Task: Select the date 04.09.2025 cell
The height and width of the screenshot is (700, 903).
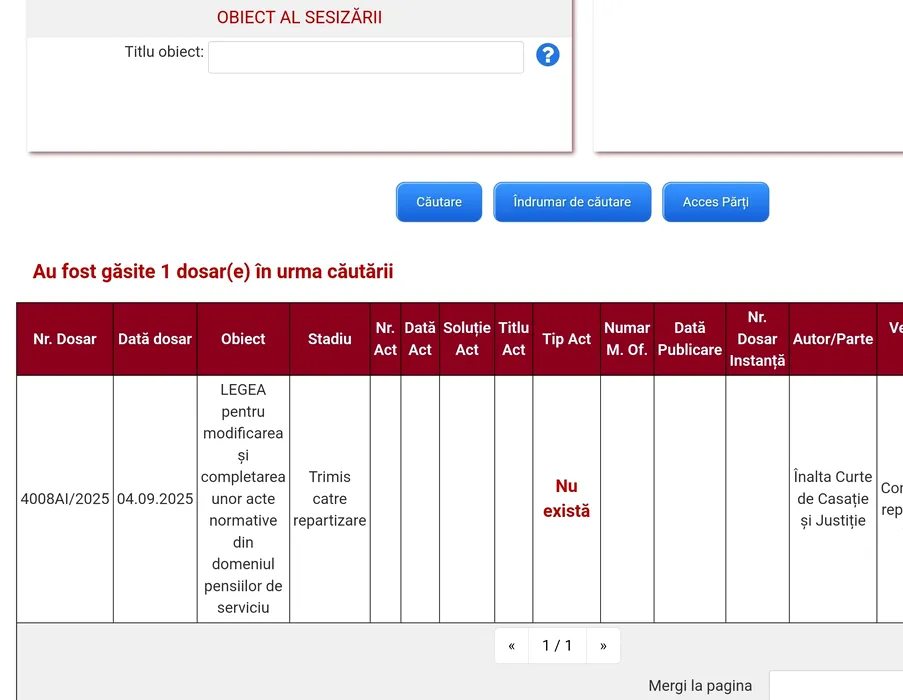Action: click(x=155, y=499)
